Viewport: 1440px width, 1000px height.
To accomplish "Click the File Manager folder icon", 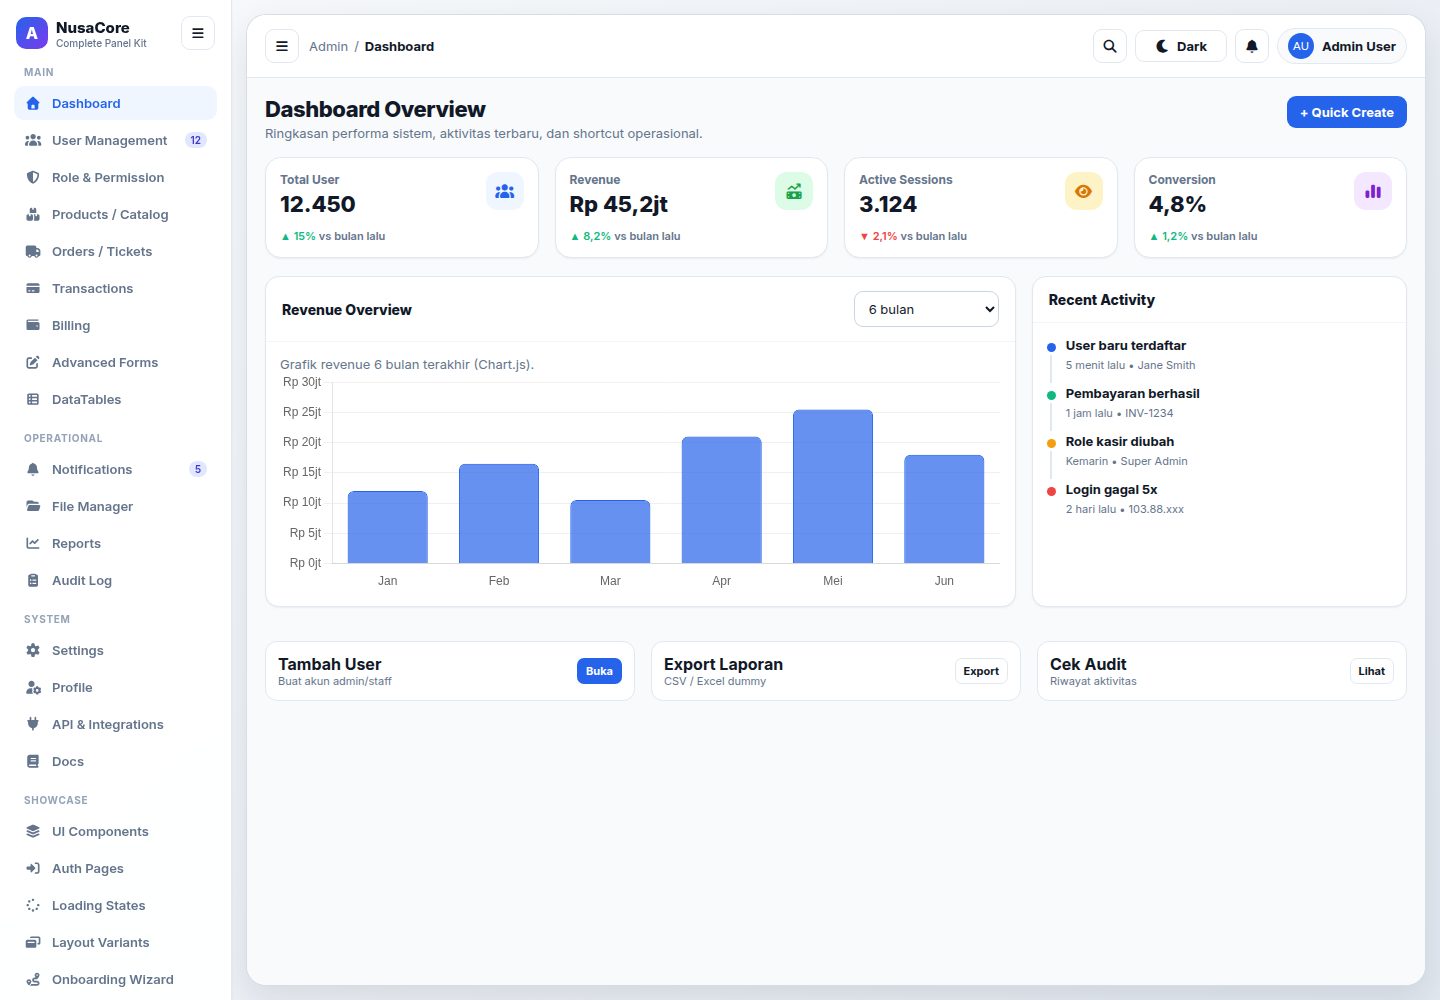I will click(x=33, y=506).
